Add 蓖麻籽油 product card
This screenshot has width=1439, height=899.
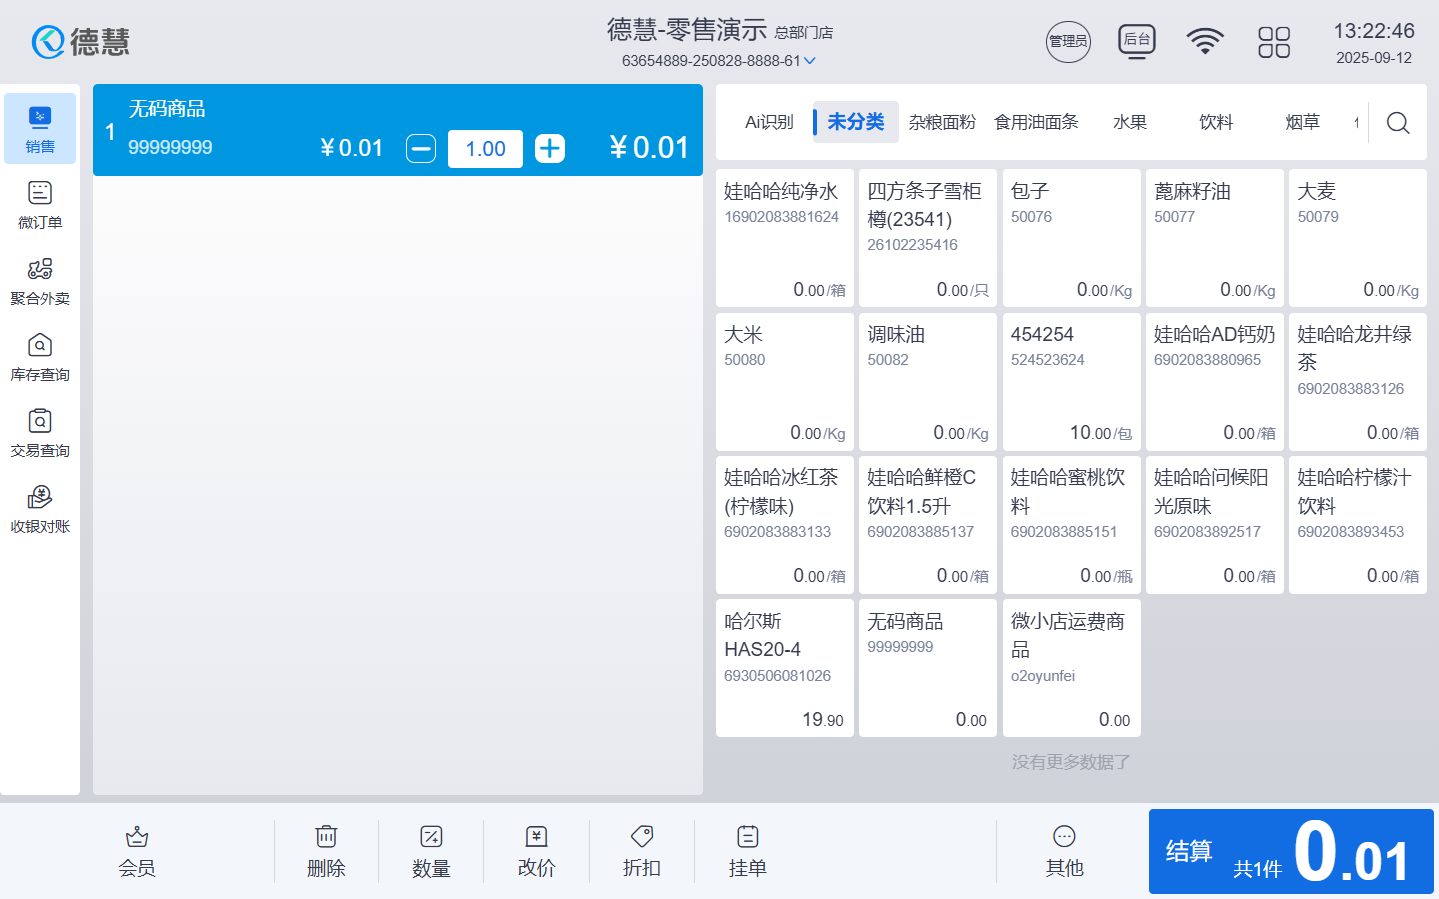pos(1215,238)
